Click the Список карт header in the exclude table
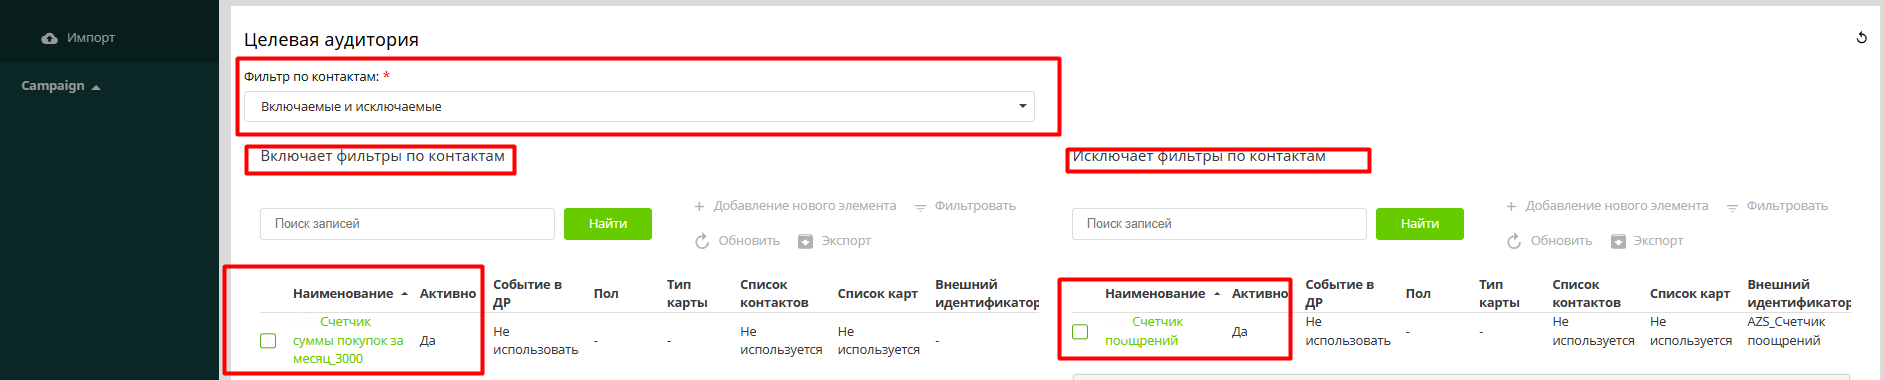This screenshot has width=1884, height=380. (1690, 294)
